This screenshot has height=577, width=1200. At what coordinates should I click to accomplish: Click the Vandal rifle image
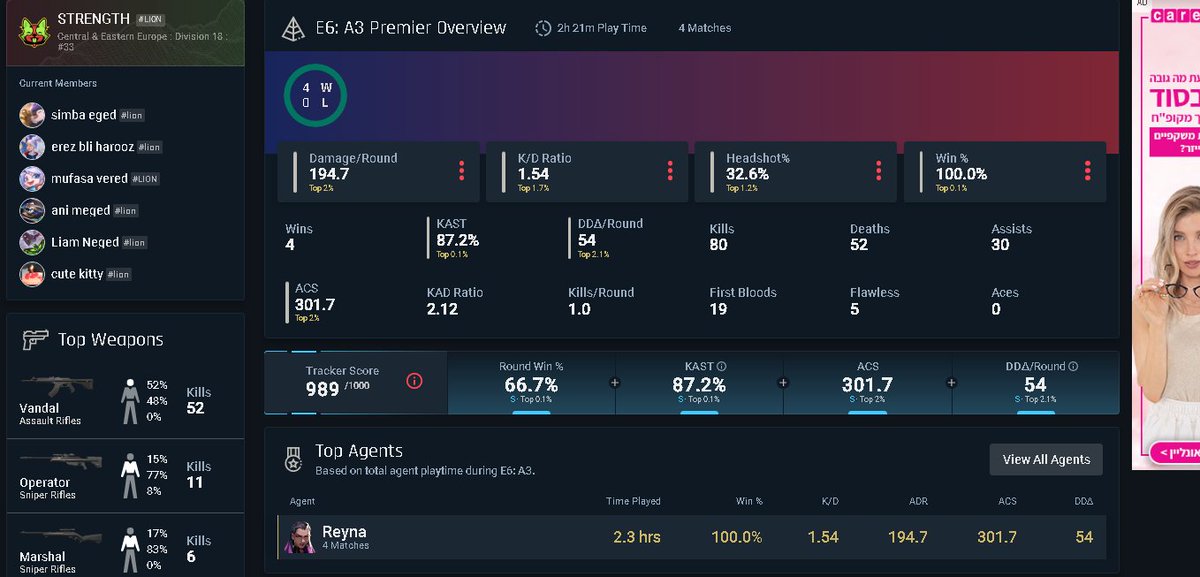tap(57, 386)
